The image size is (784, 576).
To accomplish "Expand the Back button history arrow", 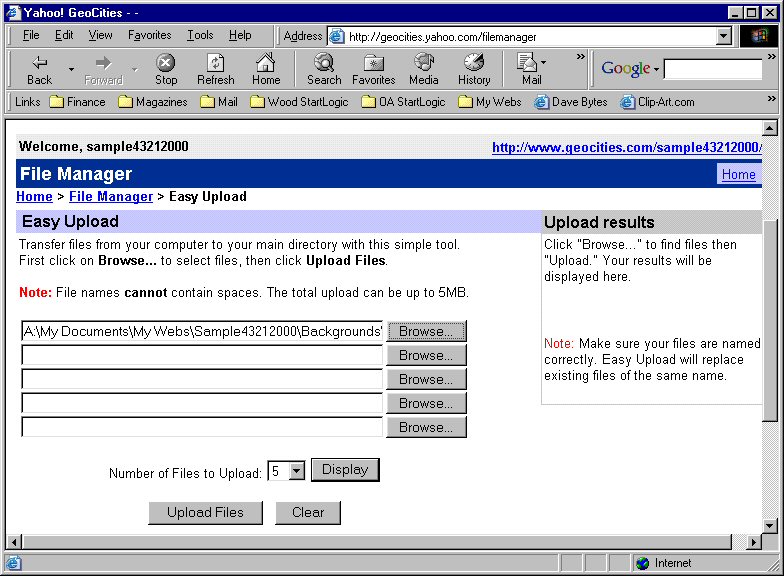I will [x=72, y=69].
